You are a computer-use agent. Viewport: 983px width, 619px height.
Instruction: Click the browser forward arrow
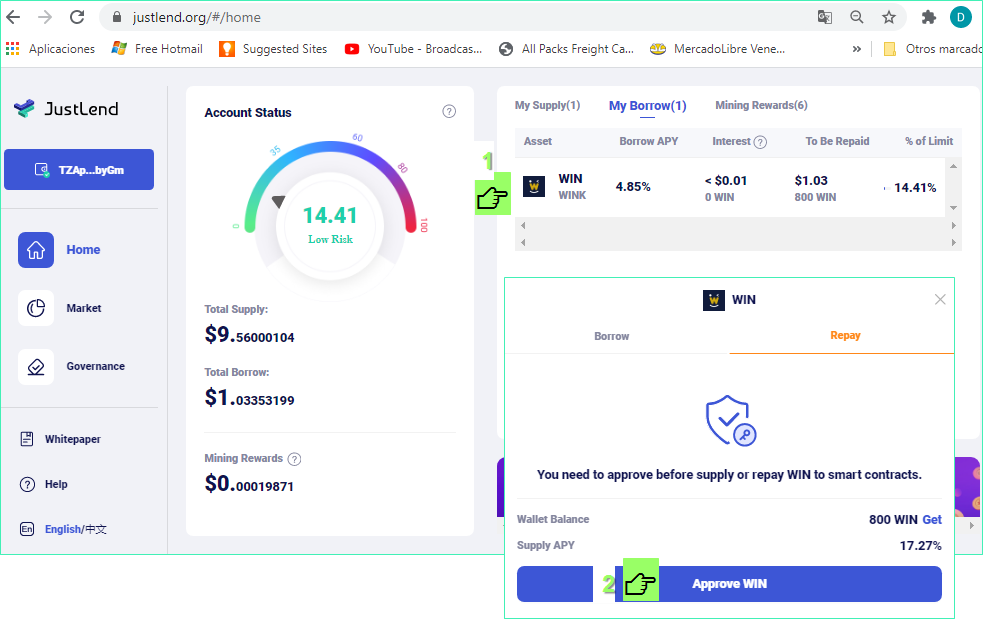(45, 17)
